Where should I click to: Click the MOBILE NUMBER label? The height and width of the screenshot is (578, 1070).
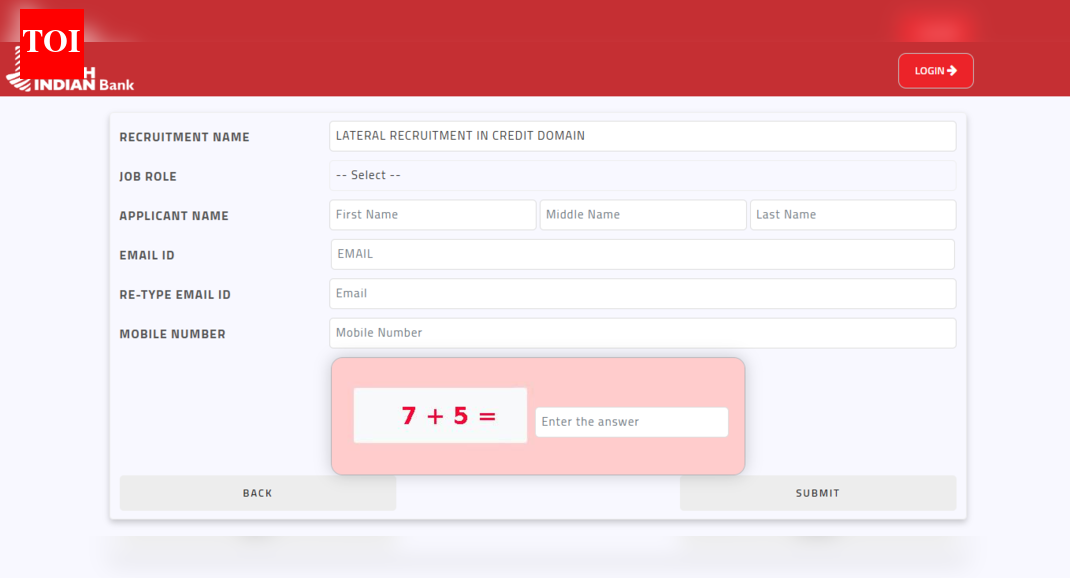[x=172, y=334]
